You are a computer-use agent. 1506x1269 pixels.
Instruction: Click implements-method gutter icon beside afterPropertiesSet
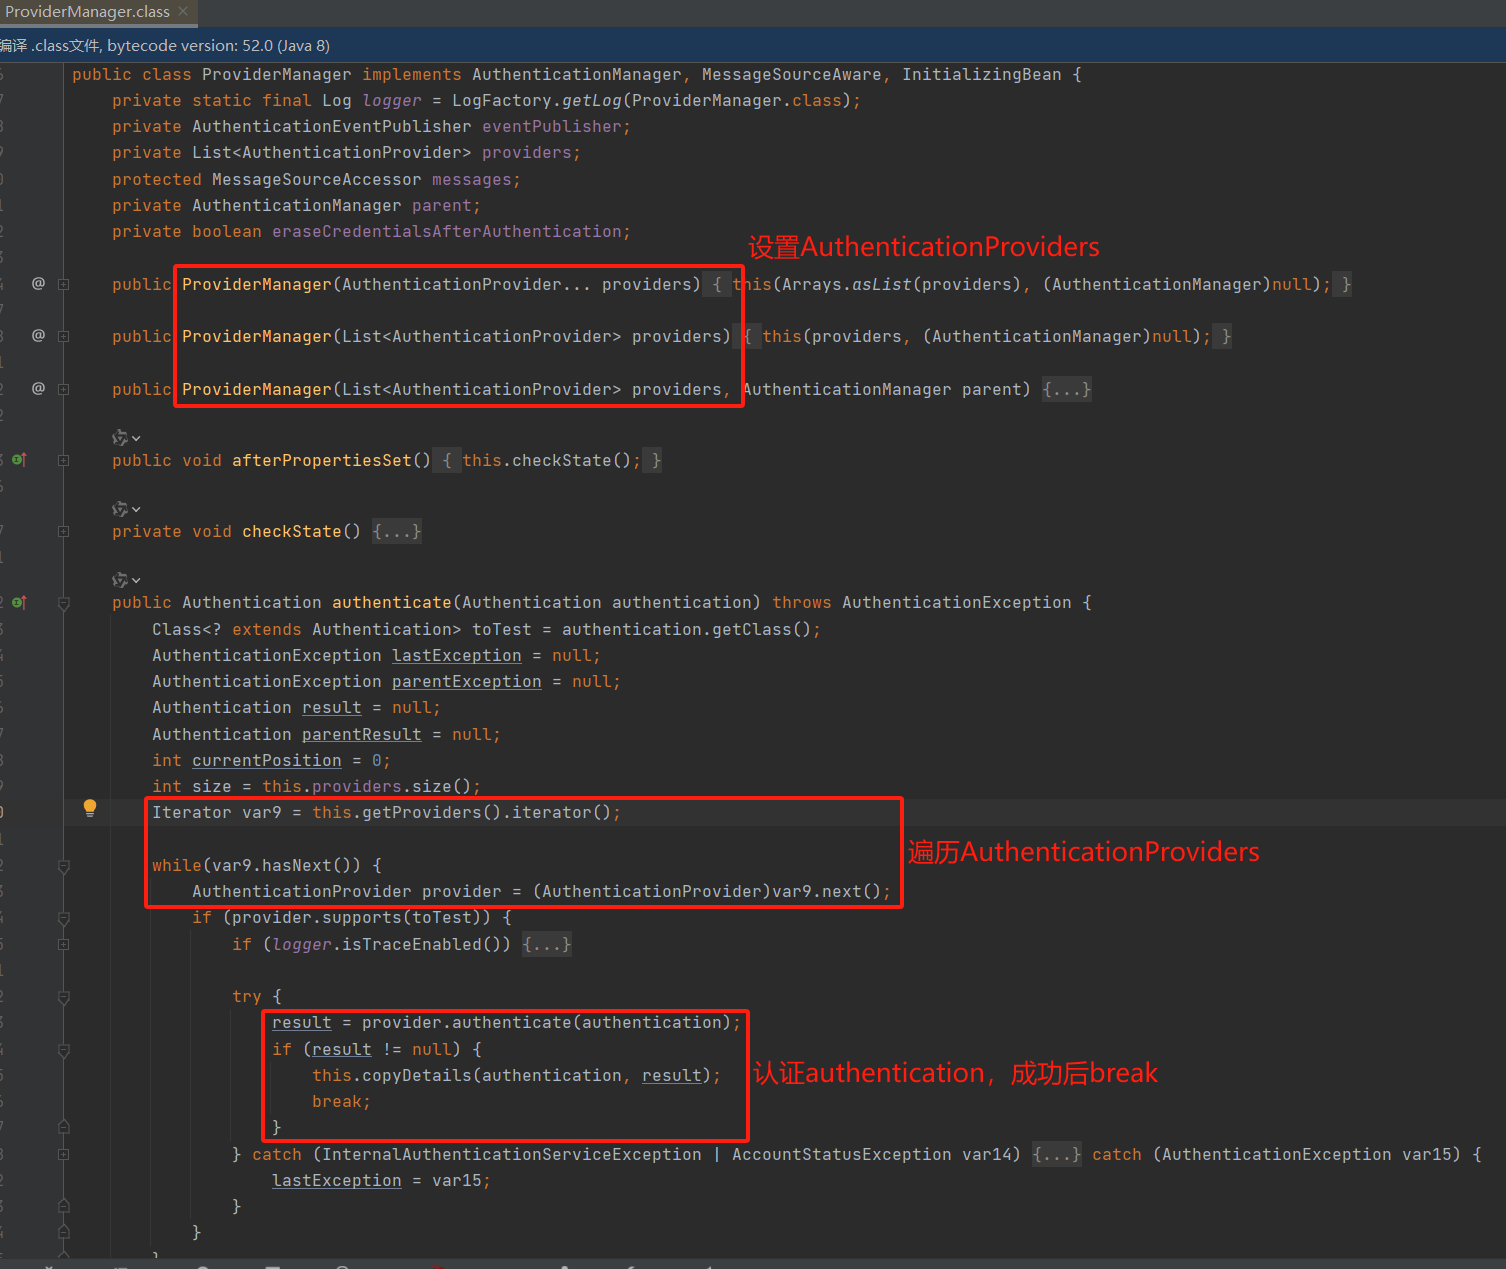pyautogui.click(x=19, y=460)
